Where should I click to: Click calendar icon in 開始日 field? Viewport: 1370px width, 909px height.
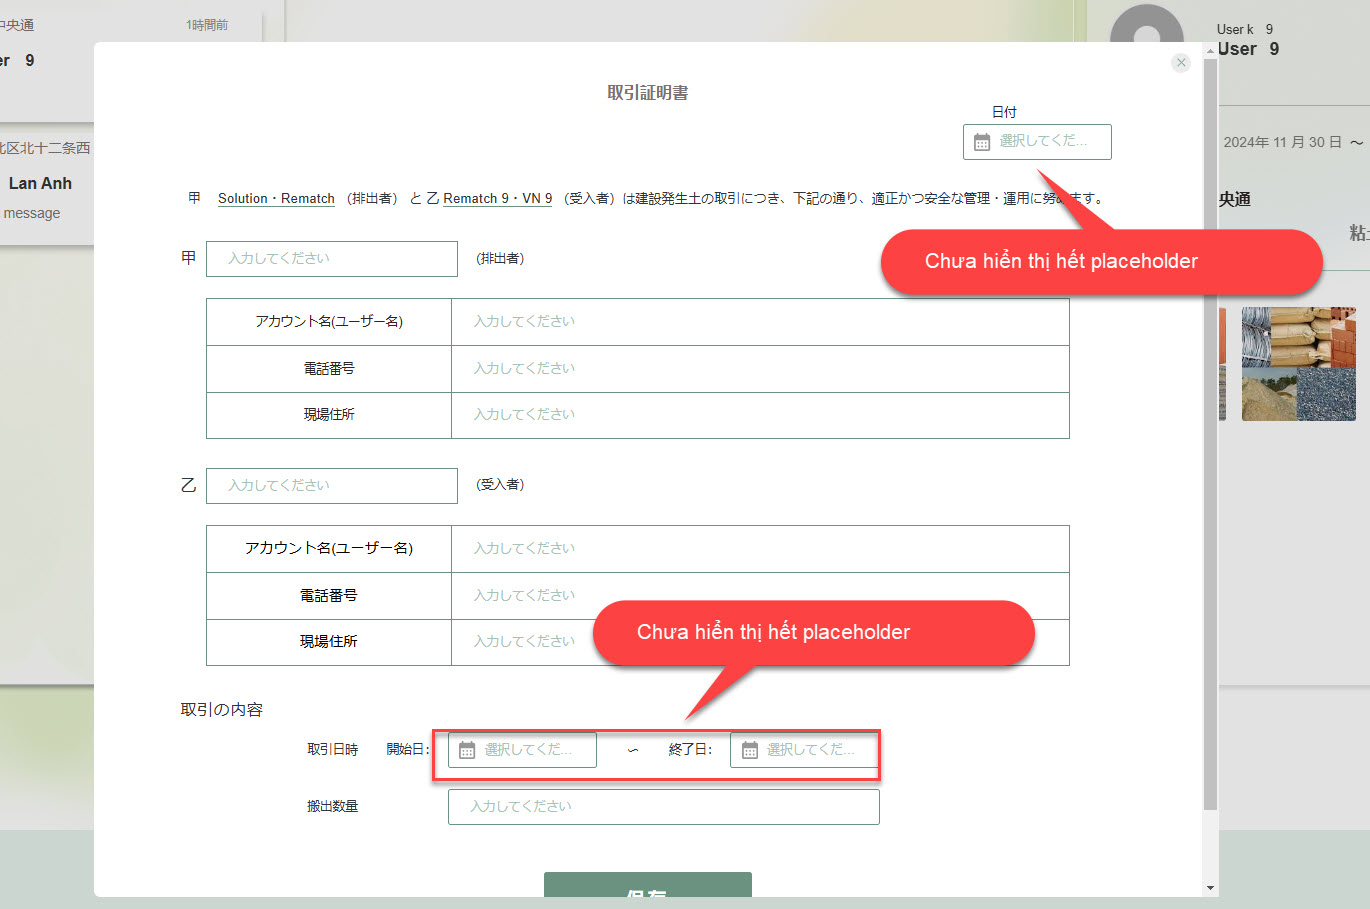(x=467, y=750)
